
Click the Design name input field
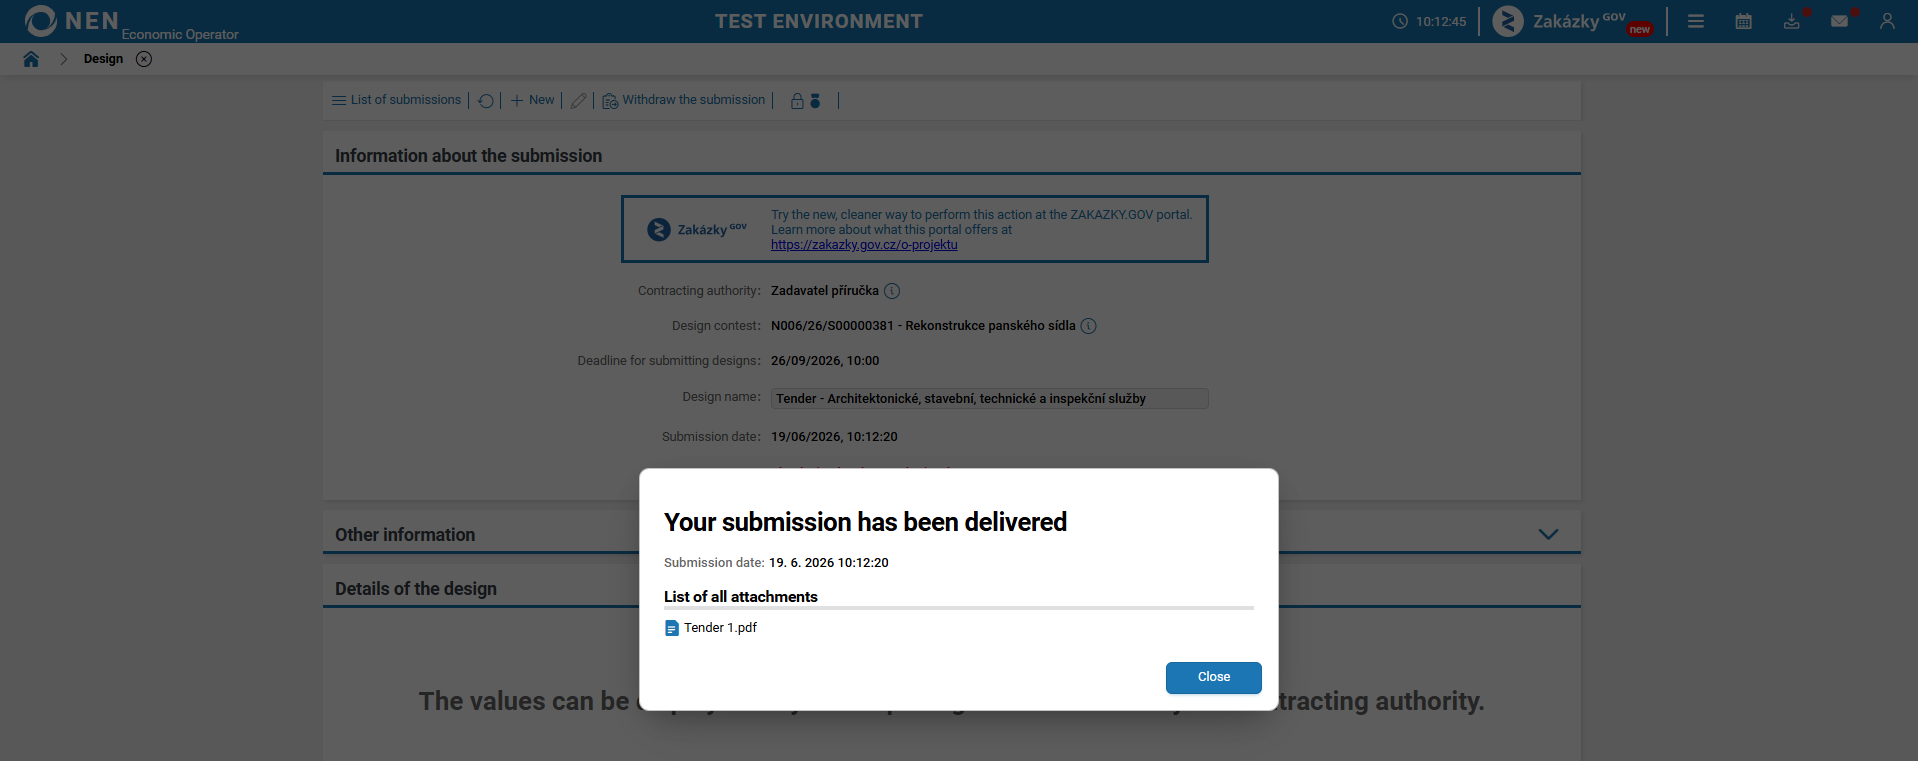(x=990, y=399)
